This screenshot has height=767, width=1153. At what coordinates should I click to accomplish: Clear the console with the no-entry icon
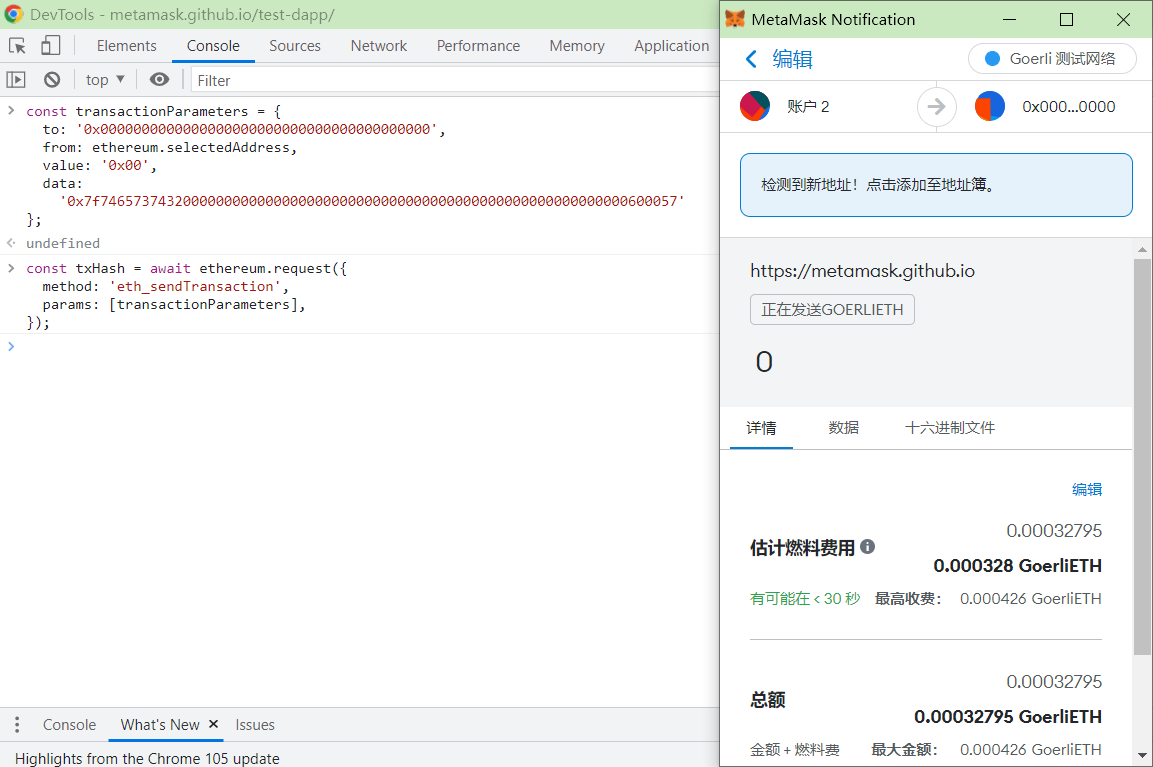[x=51, y=79]
